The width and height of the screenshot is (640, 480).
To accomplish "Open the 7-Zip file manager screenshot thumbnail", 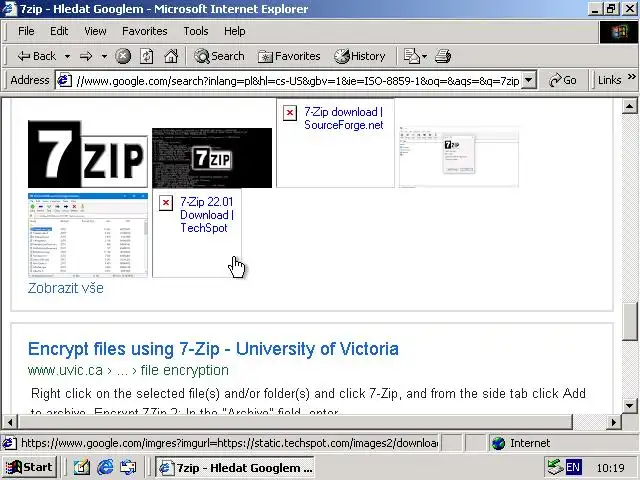I will [x=88, y=235].
